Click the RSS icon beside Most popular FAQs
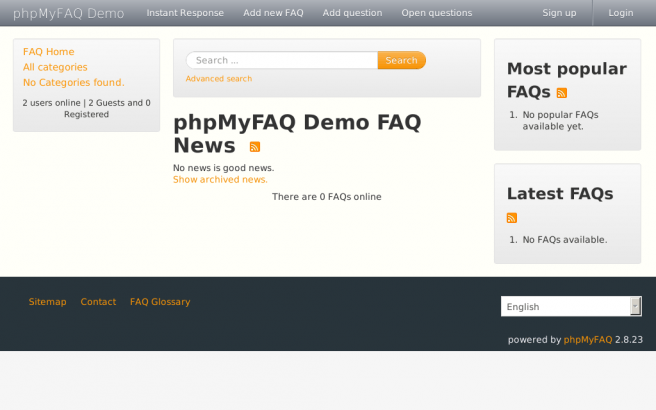 [x=562, y=93]
